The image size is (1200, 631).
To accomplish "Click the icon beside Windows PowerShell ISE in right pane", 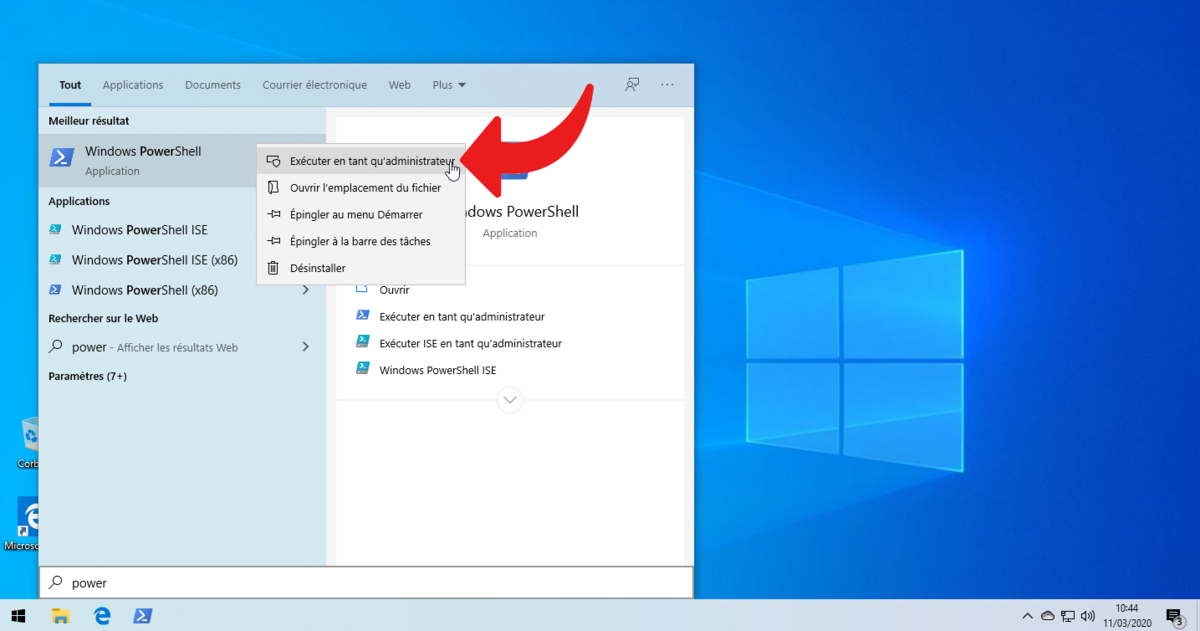I will tap(363, 369).
